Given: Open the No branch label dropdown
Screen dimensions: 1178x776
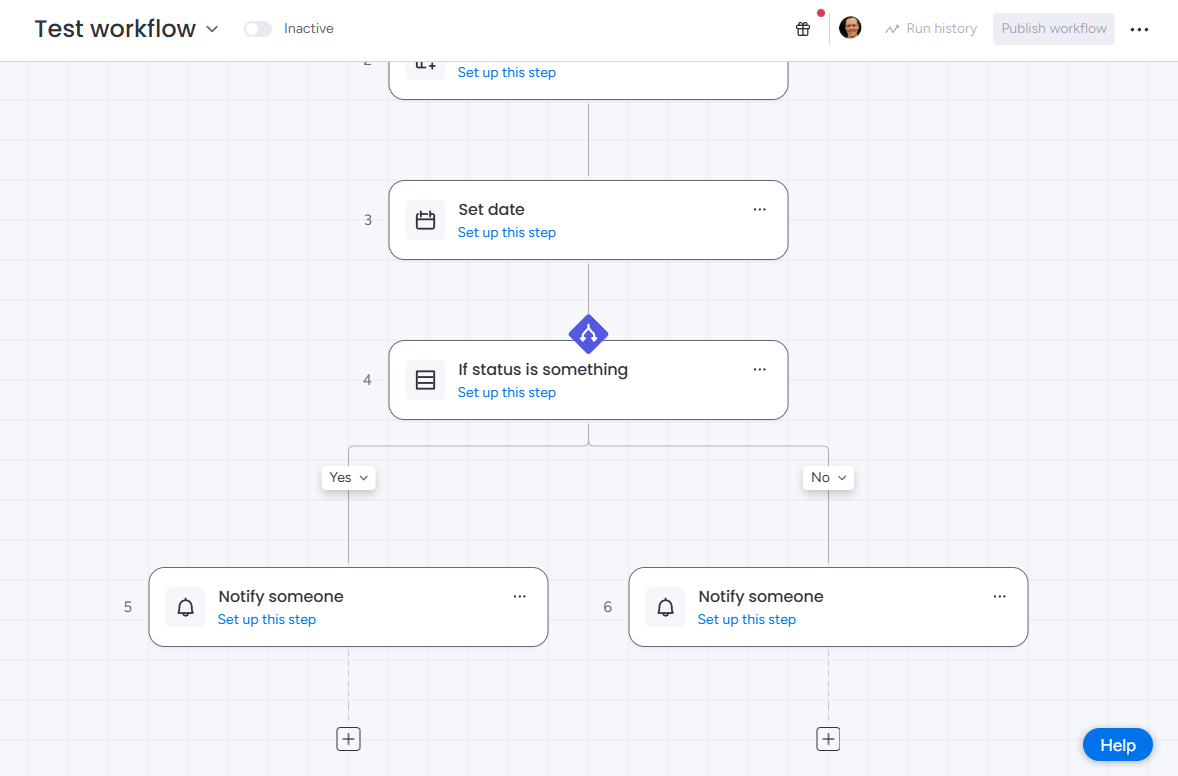Looking at the screenshot, I should pyautogui.click(x=828, y=477).
